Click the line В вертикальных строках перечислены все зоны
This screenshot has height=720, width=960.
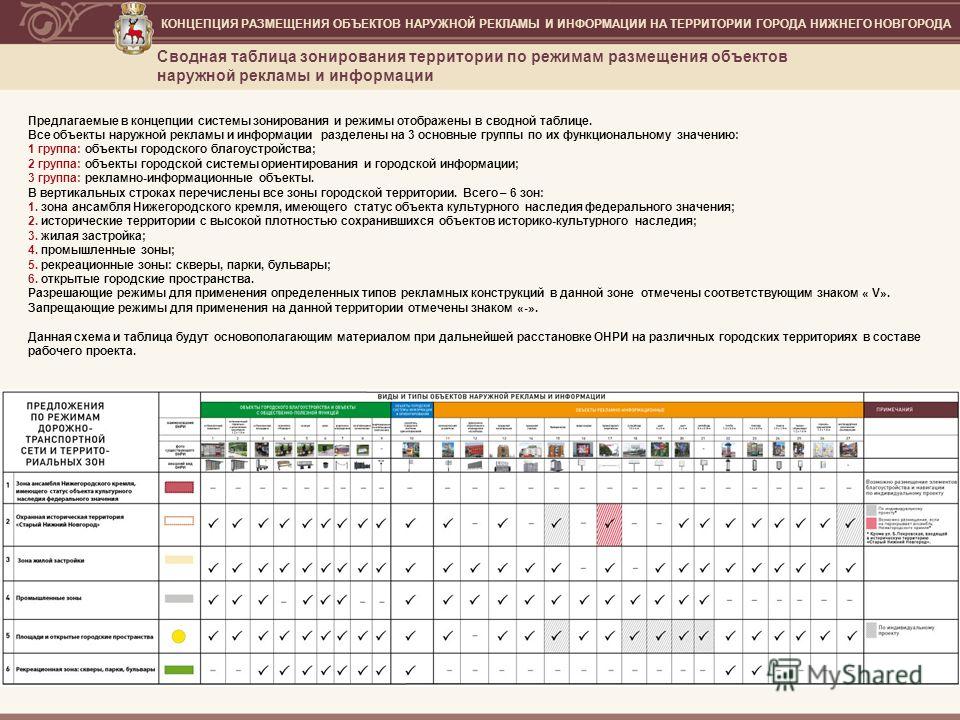click(285, 192)
